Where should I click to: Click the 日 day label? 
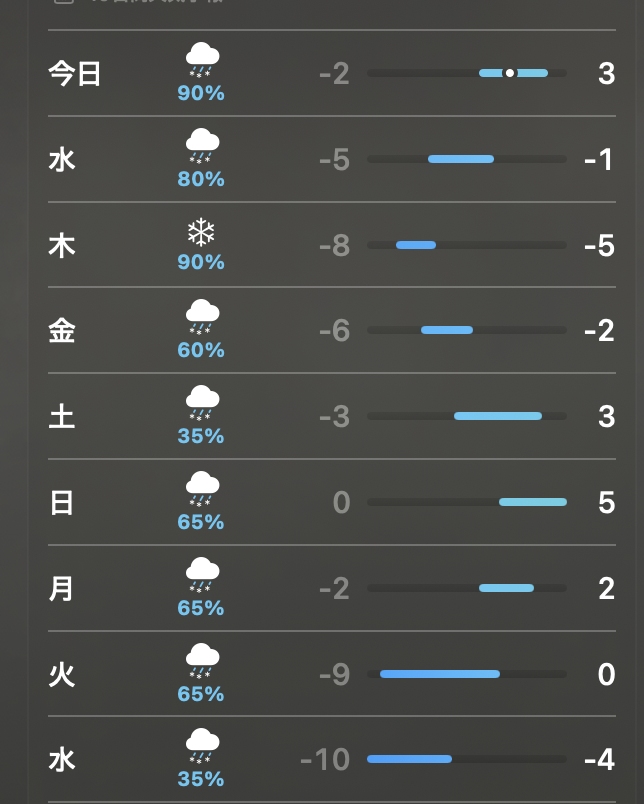[x=62, y=502]
